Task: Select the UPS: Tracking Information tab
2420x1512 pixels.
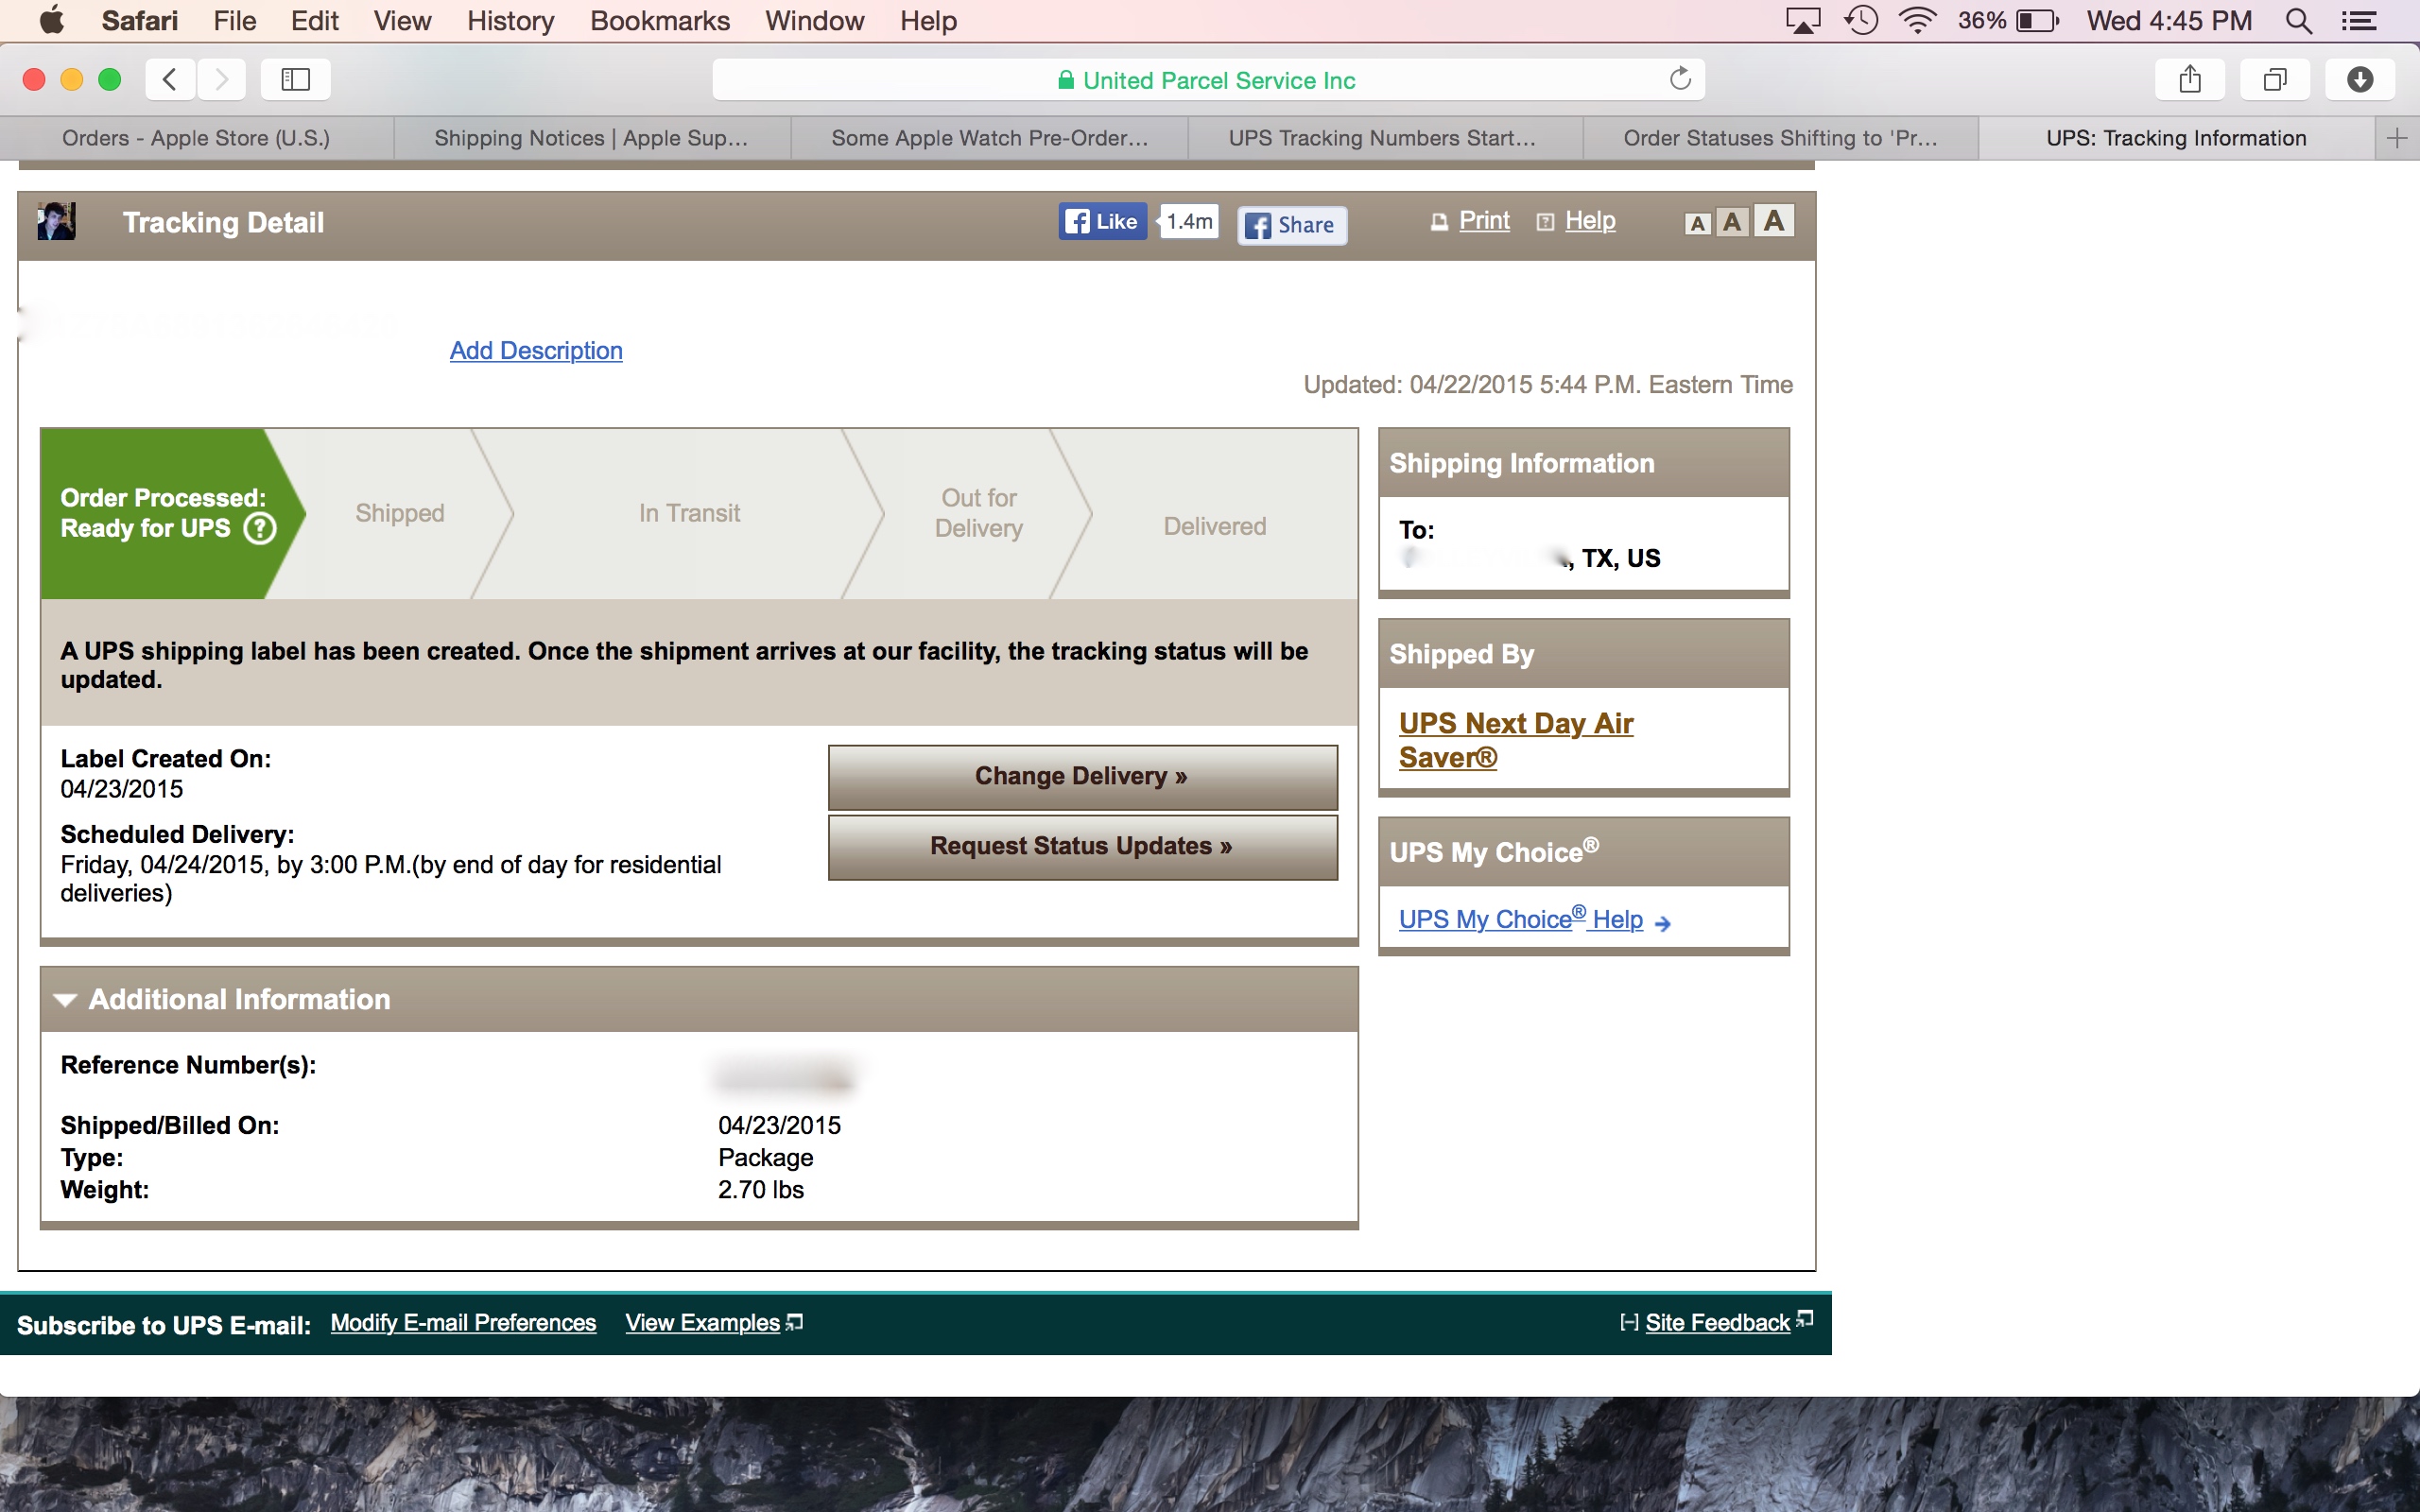Action: pos(2176,138)
